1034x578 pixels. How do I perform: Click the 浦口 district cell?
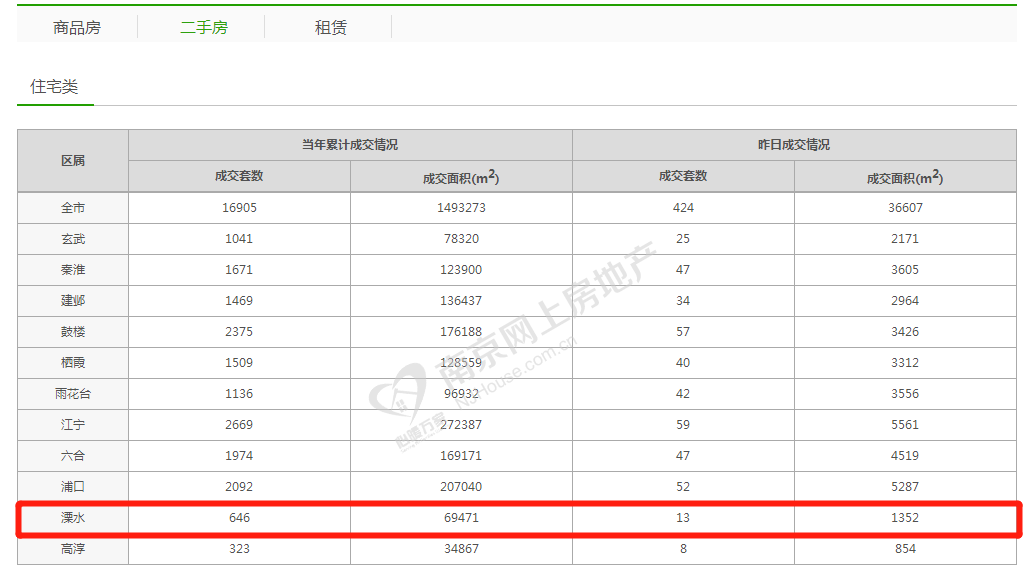pos(73,487)
